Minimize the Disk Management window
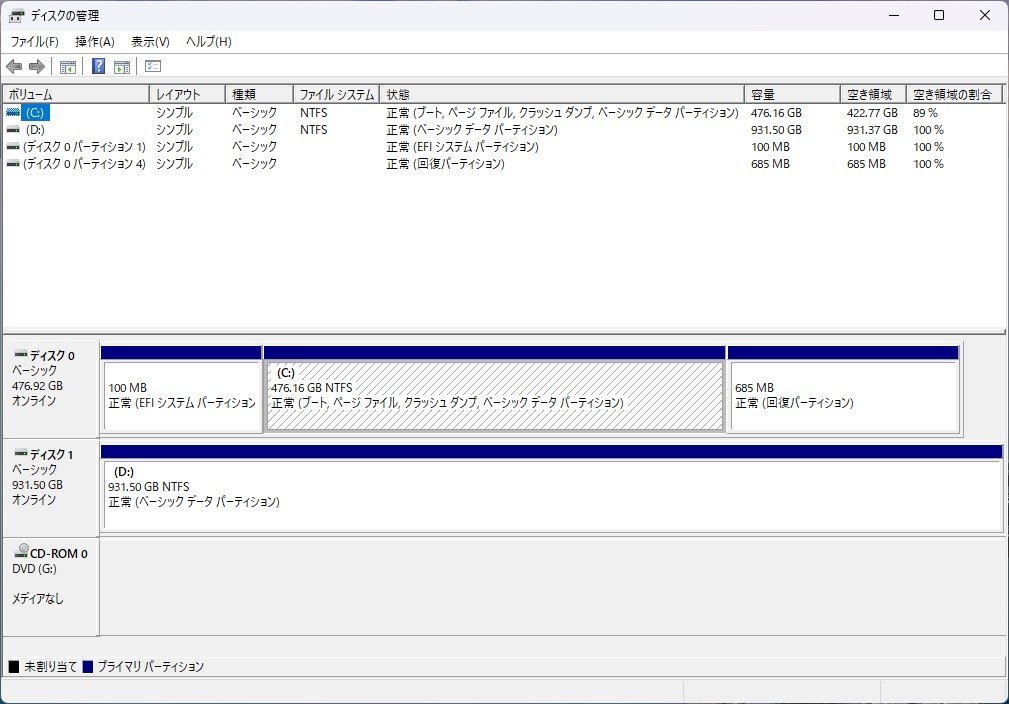1009x704 pixels. click(x=894, y=15)
